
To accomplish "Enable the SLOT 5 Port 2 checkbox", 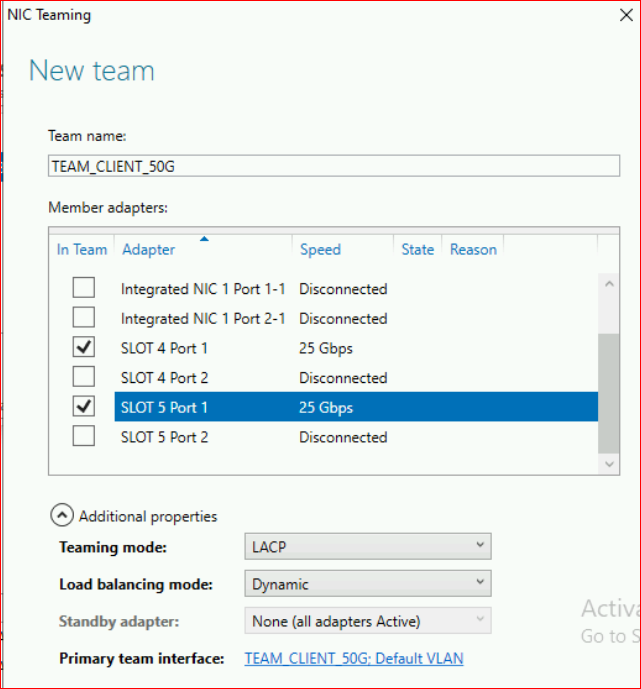I will [84, 437].
